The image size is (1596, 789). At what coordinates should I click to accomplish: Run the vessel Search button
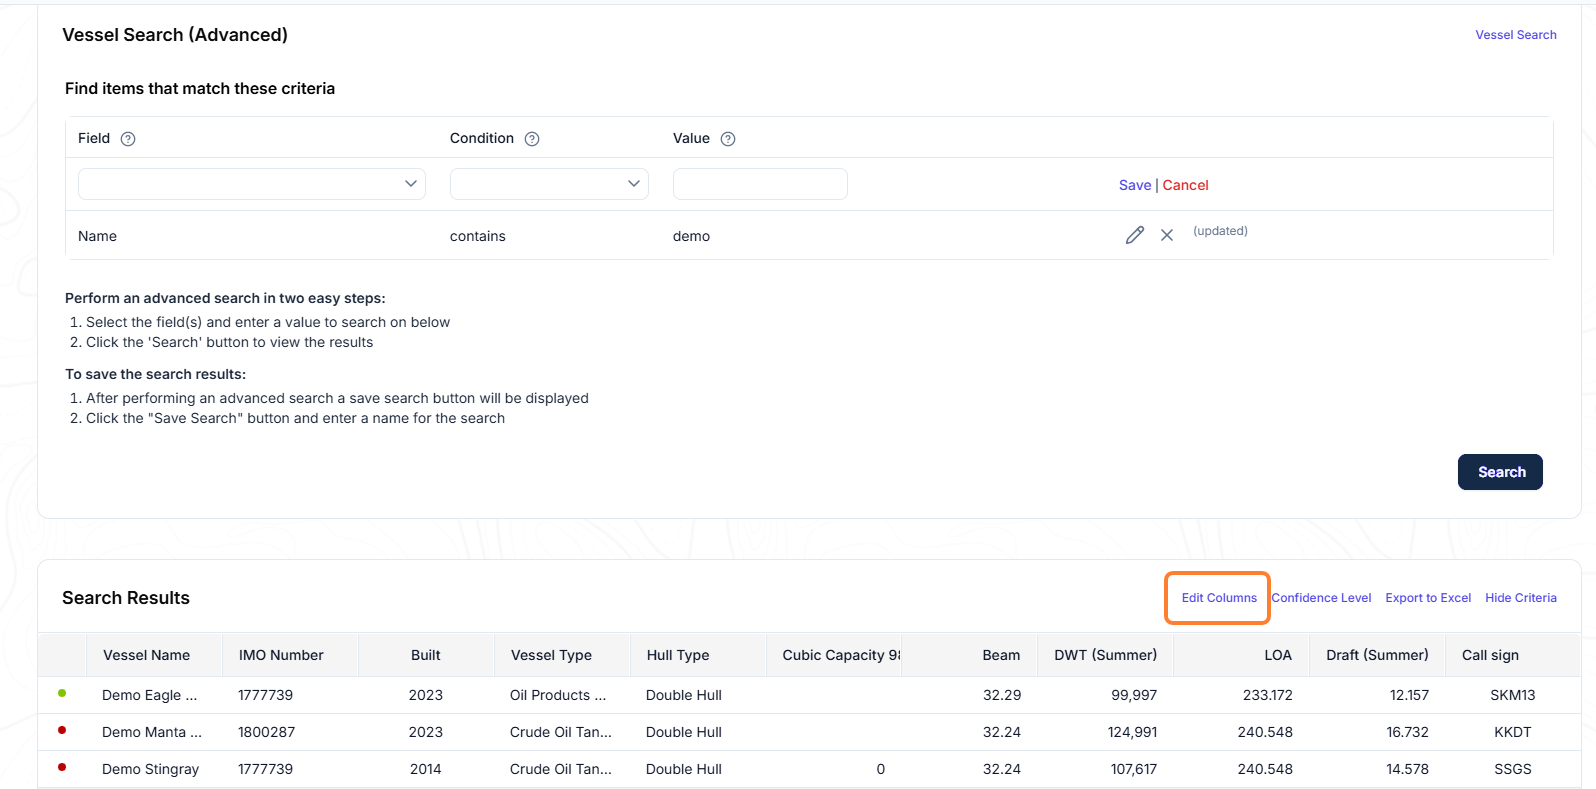coord(1500,472)
